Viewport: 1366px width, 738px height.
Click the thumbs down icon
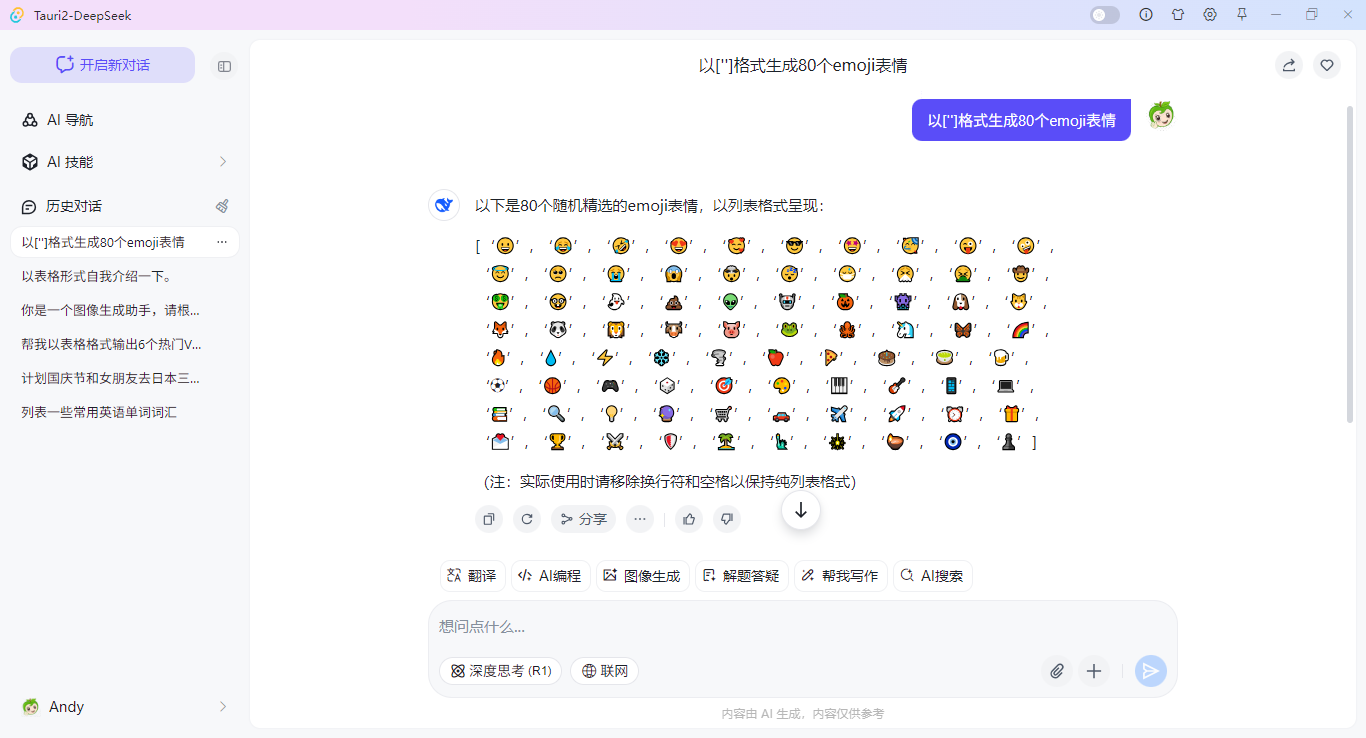point(727,519)
